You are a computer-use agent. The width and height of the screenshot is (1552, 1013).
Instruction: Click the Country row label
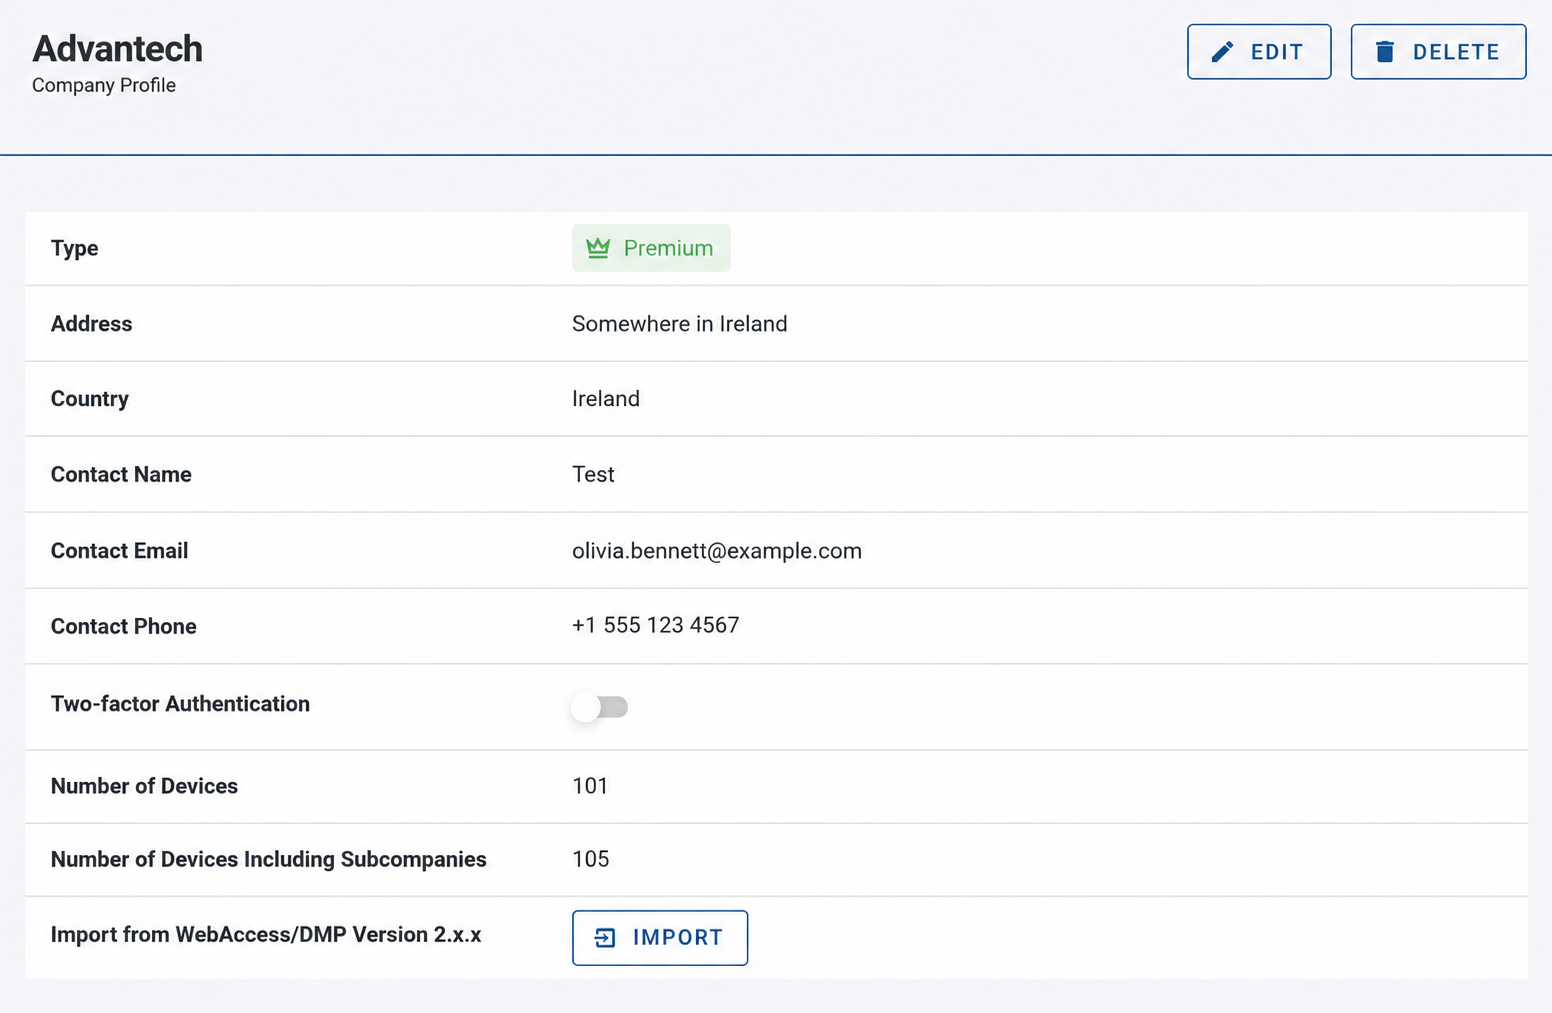click(x=90, y=399)
